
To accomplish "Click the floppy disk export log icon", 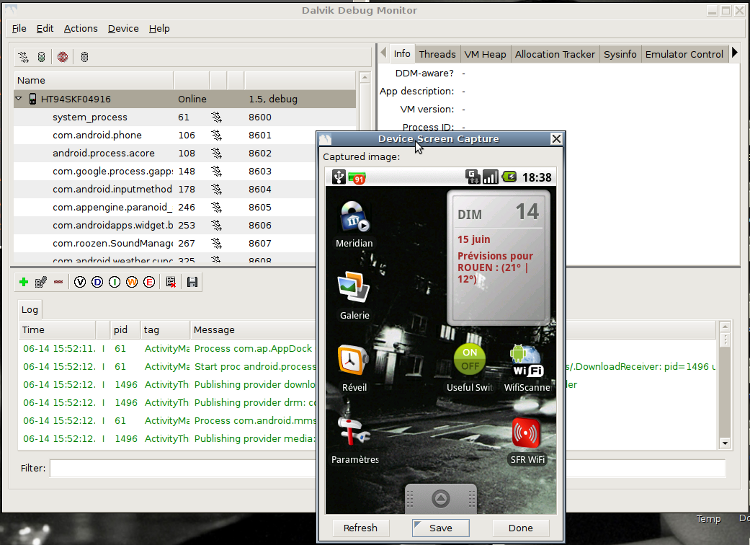I will click(191, 283).
